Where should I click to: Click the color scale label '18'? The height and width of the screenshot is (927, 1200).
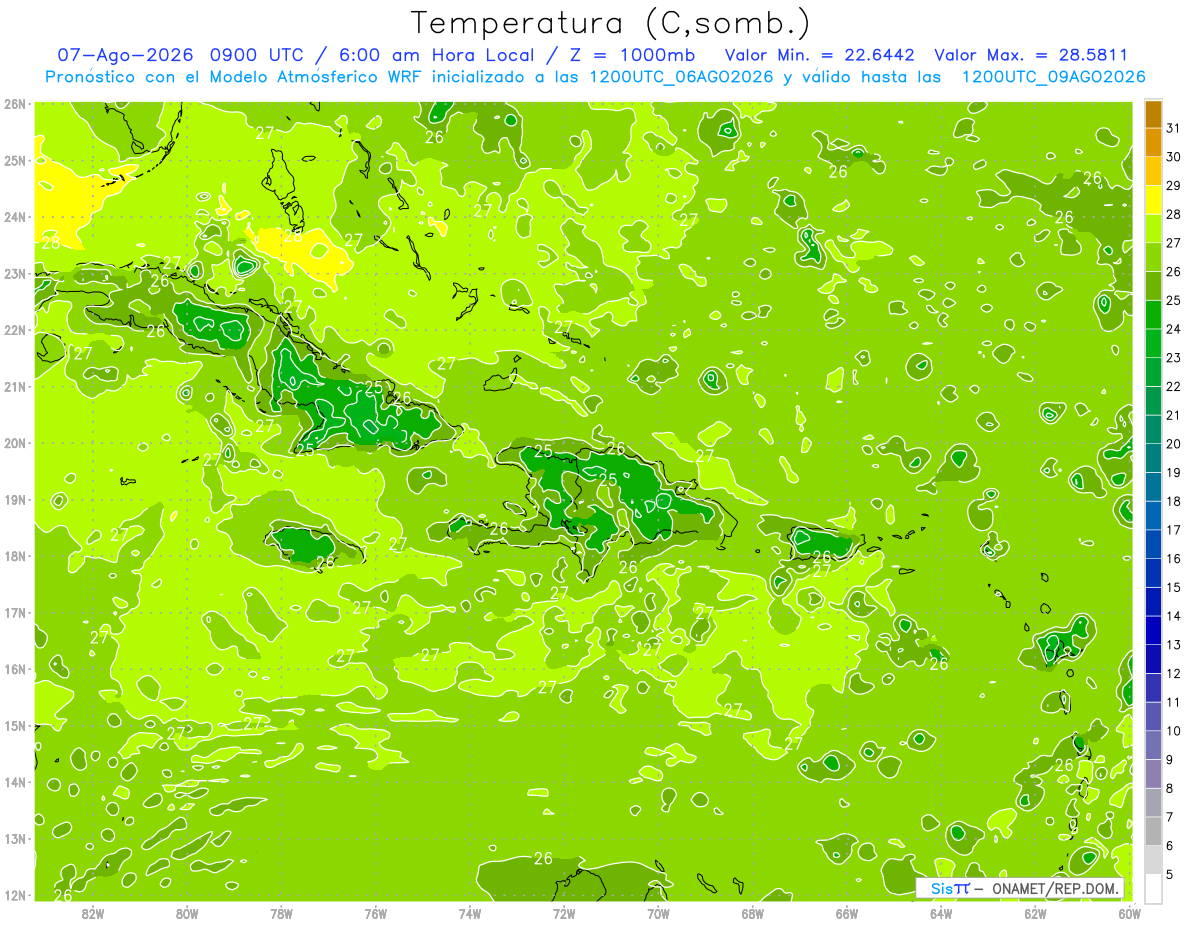1173,501
